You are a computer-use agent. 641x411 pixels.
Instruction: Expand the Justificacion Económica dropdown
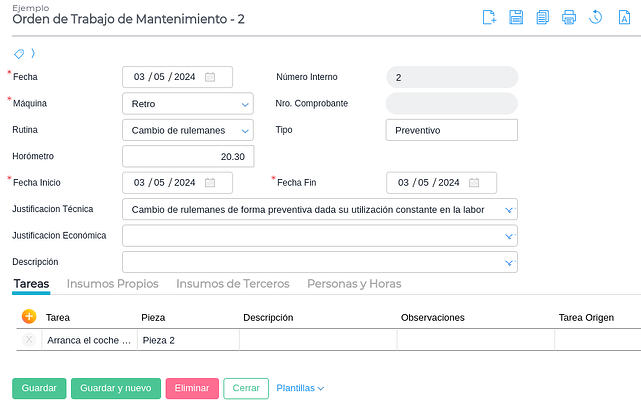(509, 236)
